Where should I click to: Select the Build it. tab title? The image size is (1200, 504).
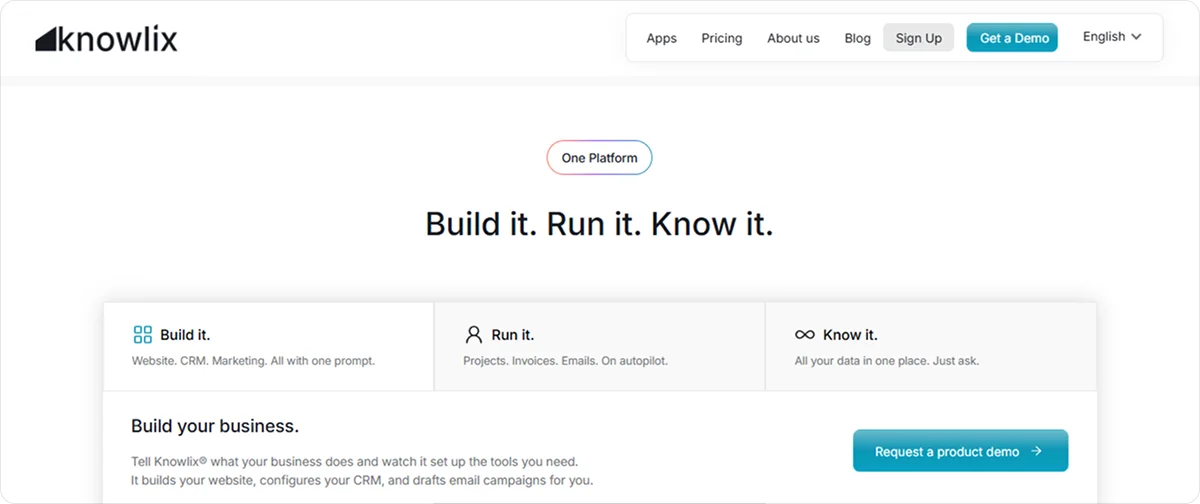(x=185, y=335)
